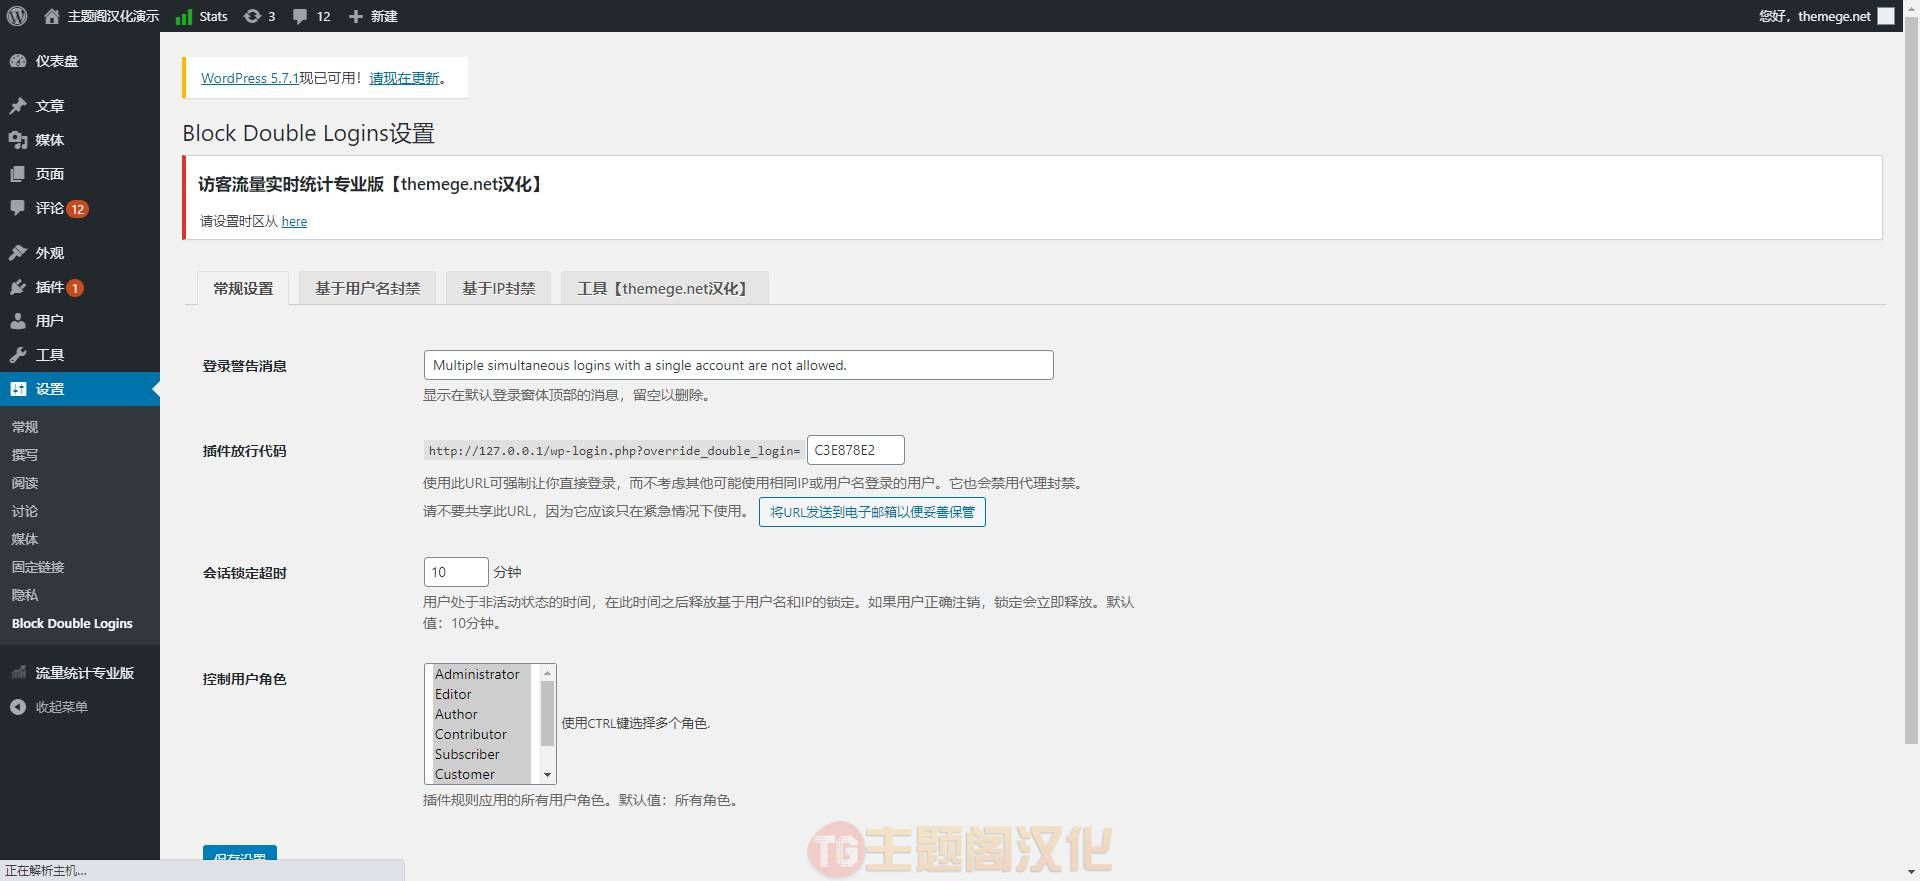1920x881 pixels.
Task: Open the 仪表盘 dashboard icon
Action: pyautogui.click(x=18, y=61)
